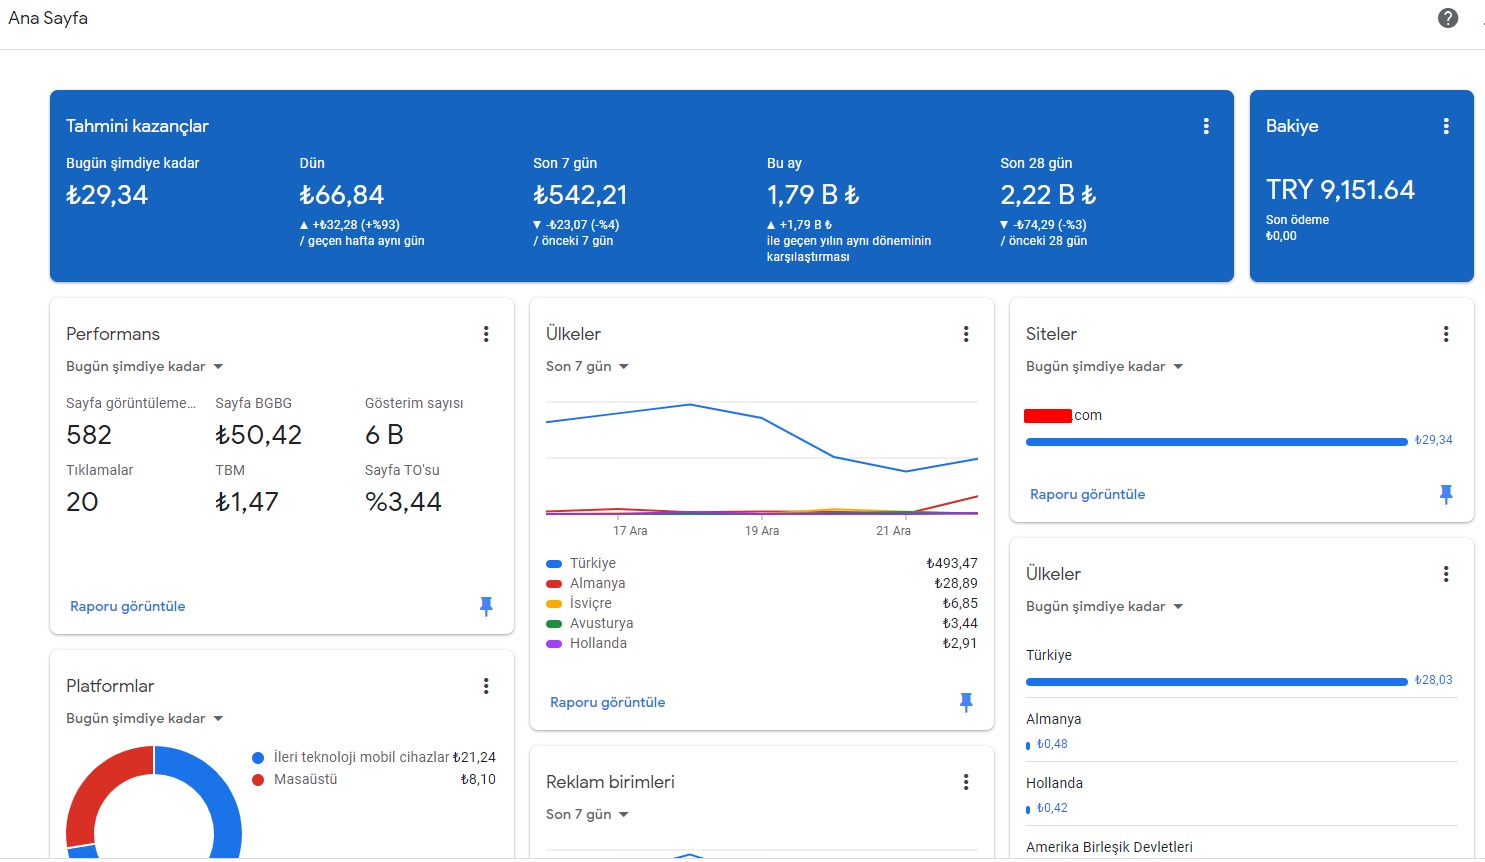Open the help icon at top right

point(1447,18)
